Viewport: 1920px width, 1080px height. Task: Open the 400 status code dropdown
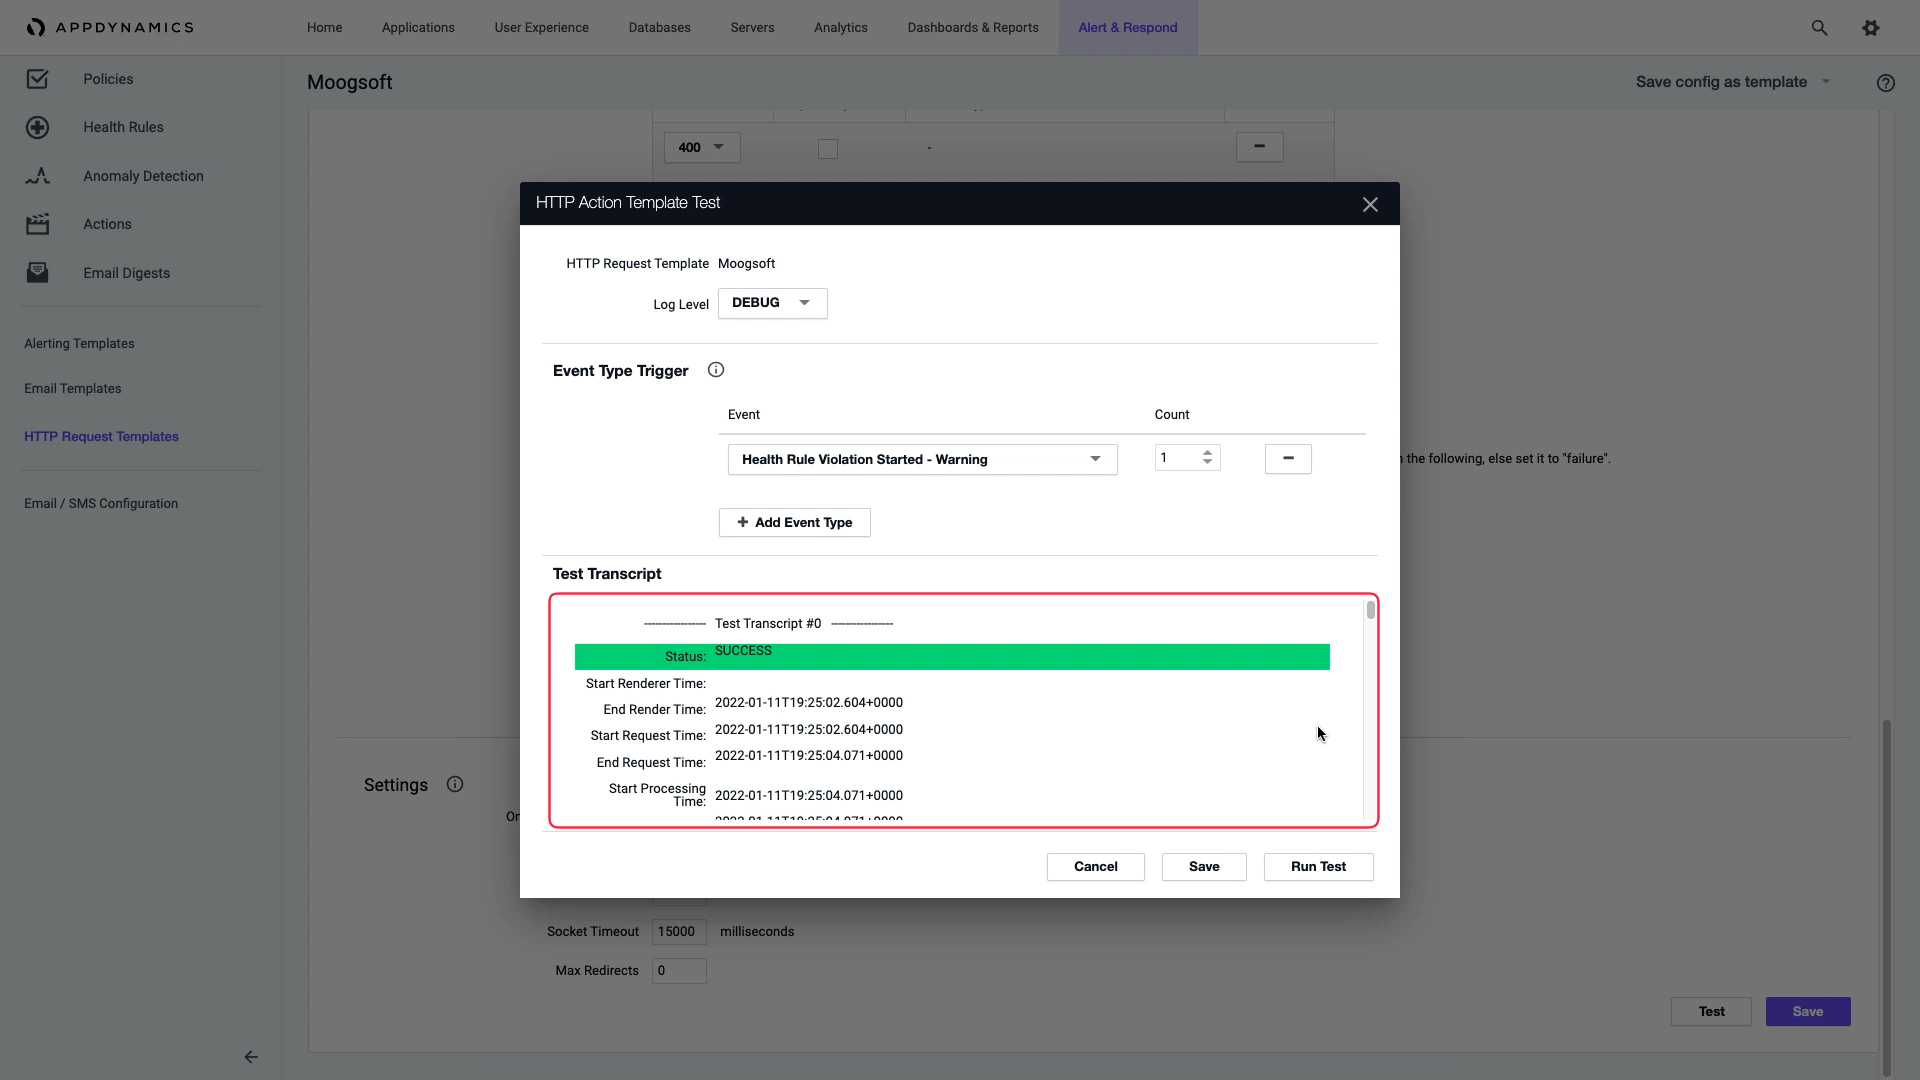click(702, 148)
